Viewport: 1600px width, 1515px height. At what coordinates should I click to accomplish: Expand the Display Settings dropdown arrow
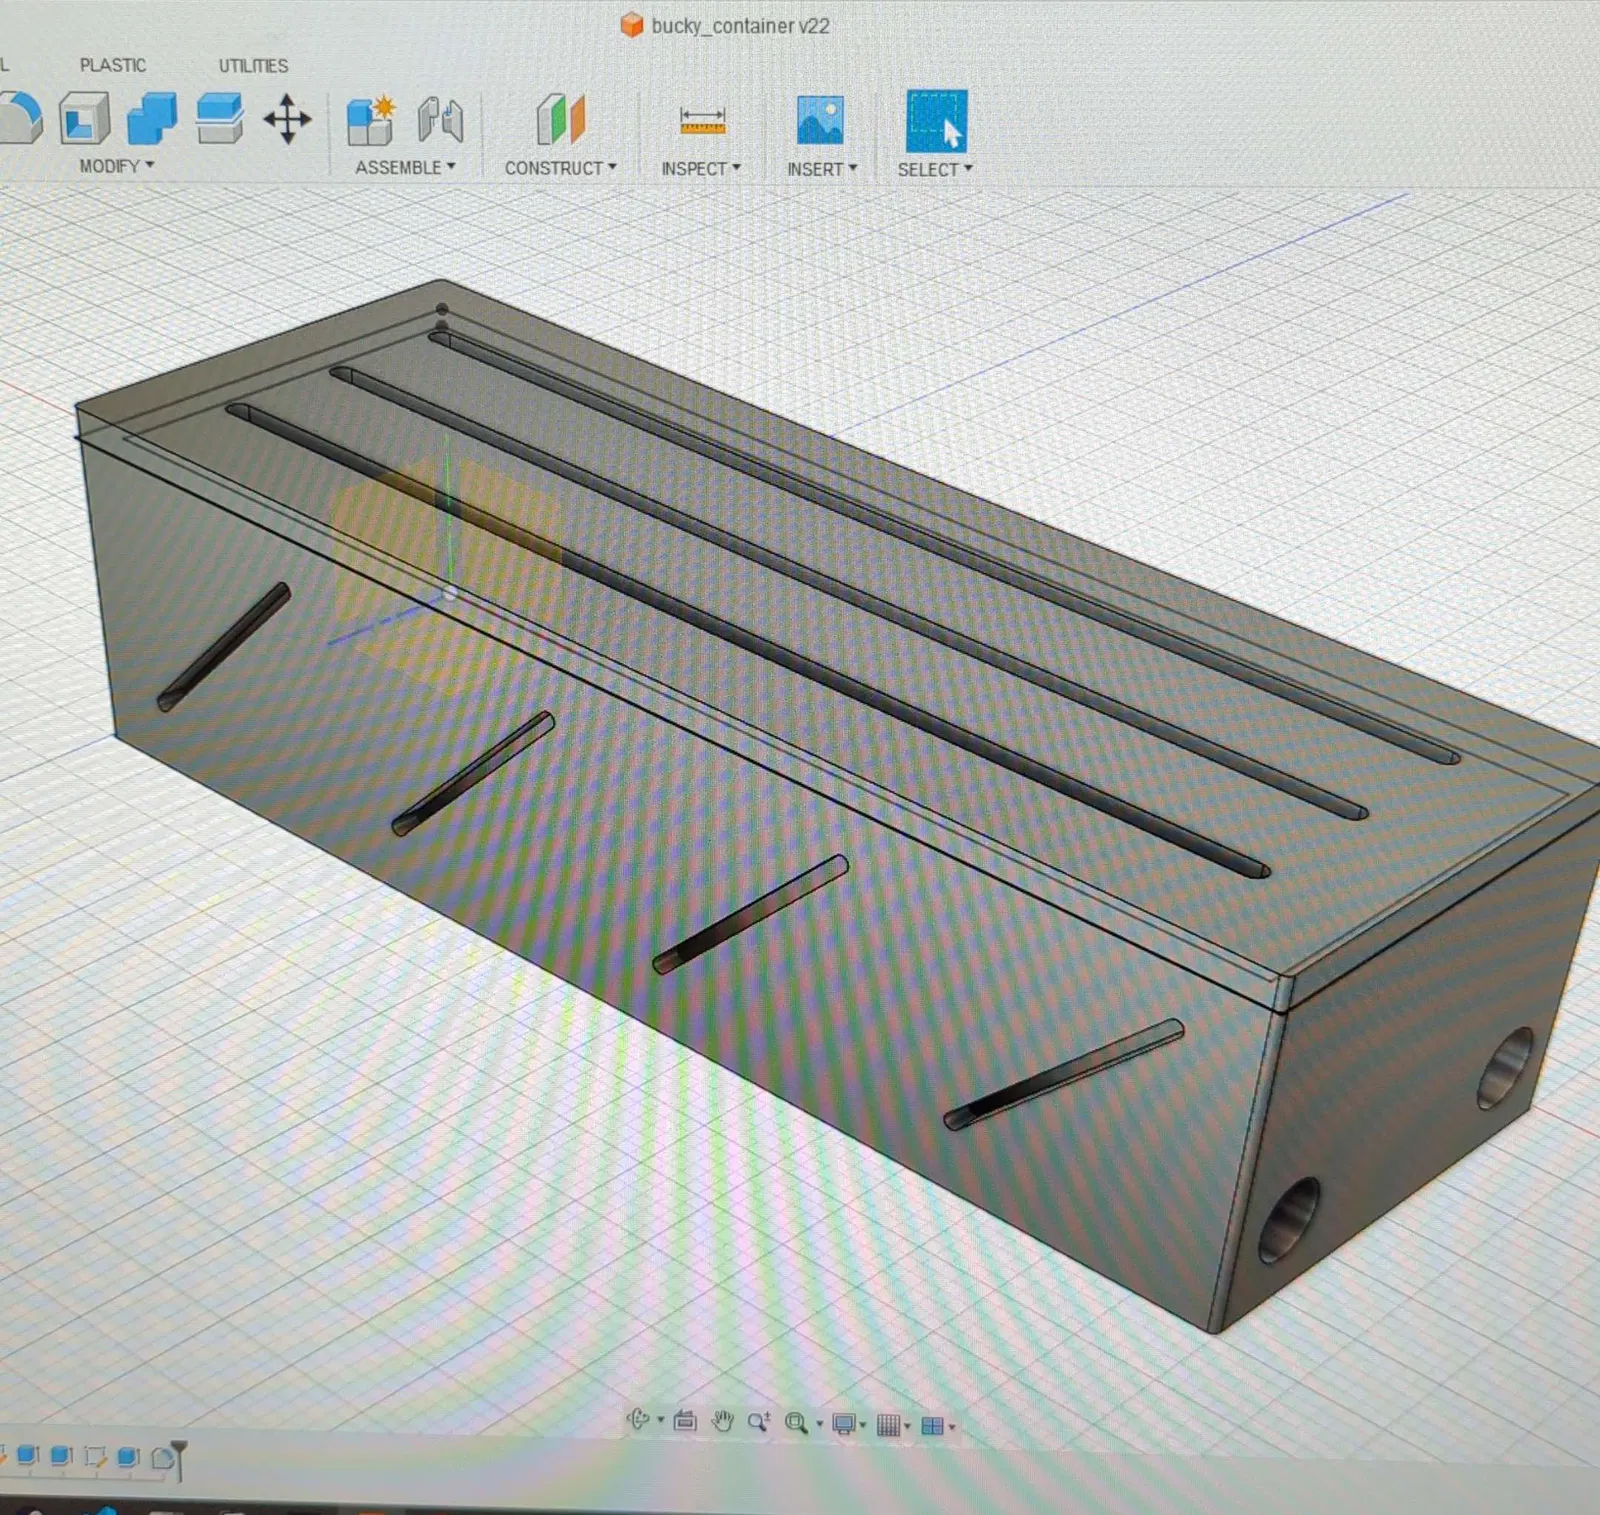(863, 1425)
